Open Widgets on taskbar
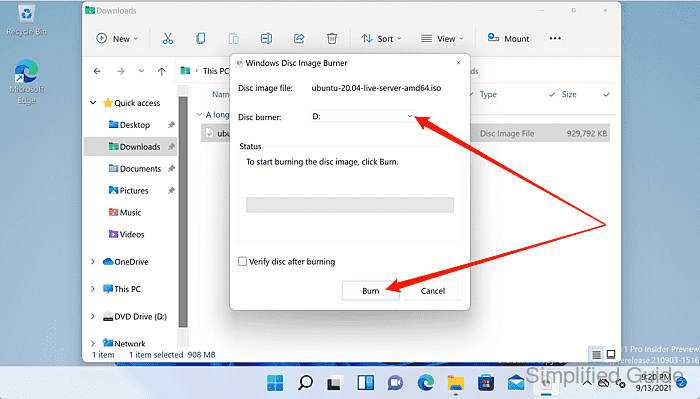Viewport: 700px width, 399px height. [x=365, y=383]
